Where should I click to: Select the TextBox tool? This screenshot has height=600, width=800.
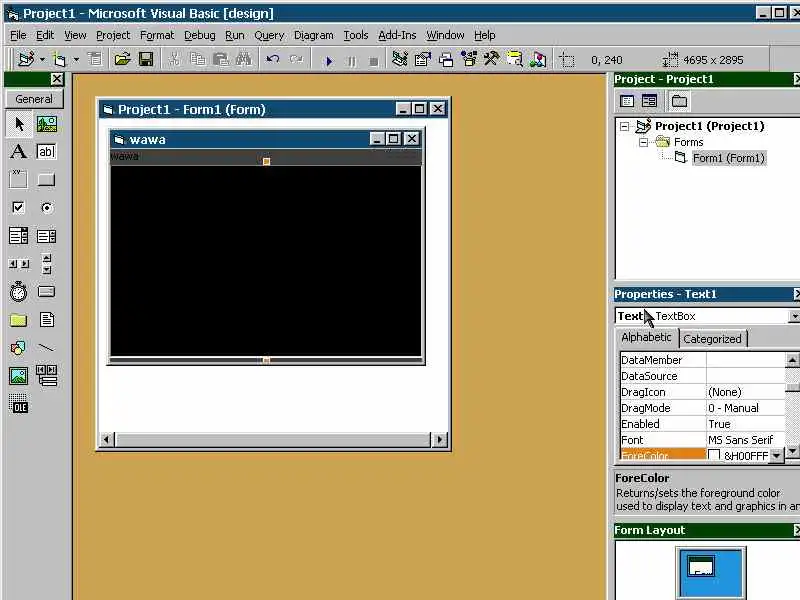click(46, 152)
